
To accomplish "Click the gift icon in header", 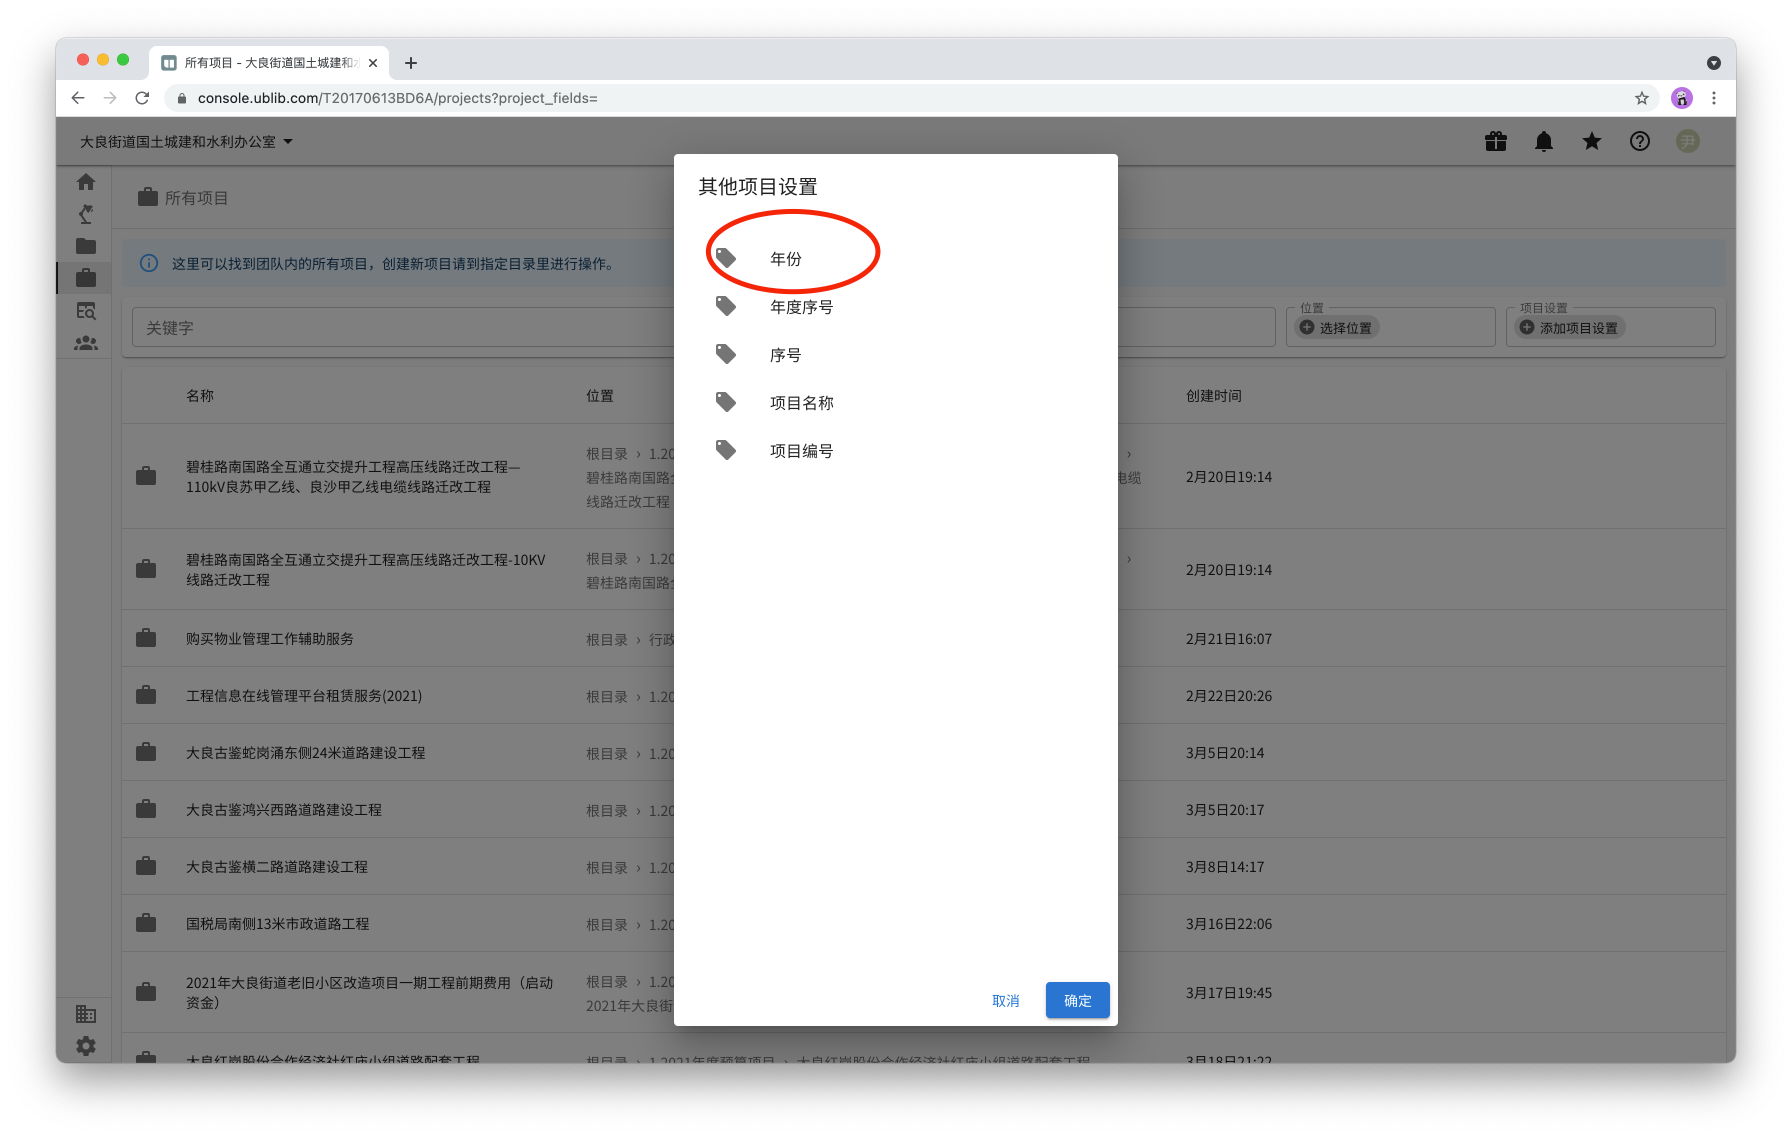I will coord(1495,142).
